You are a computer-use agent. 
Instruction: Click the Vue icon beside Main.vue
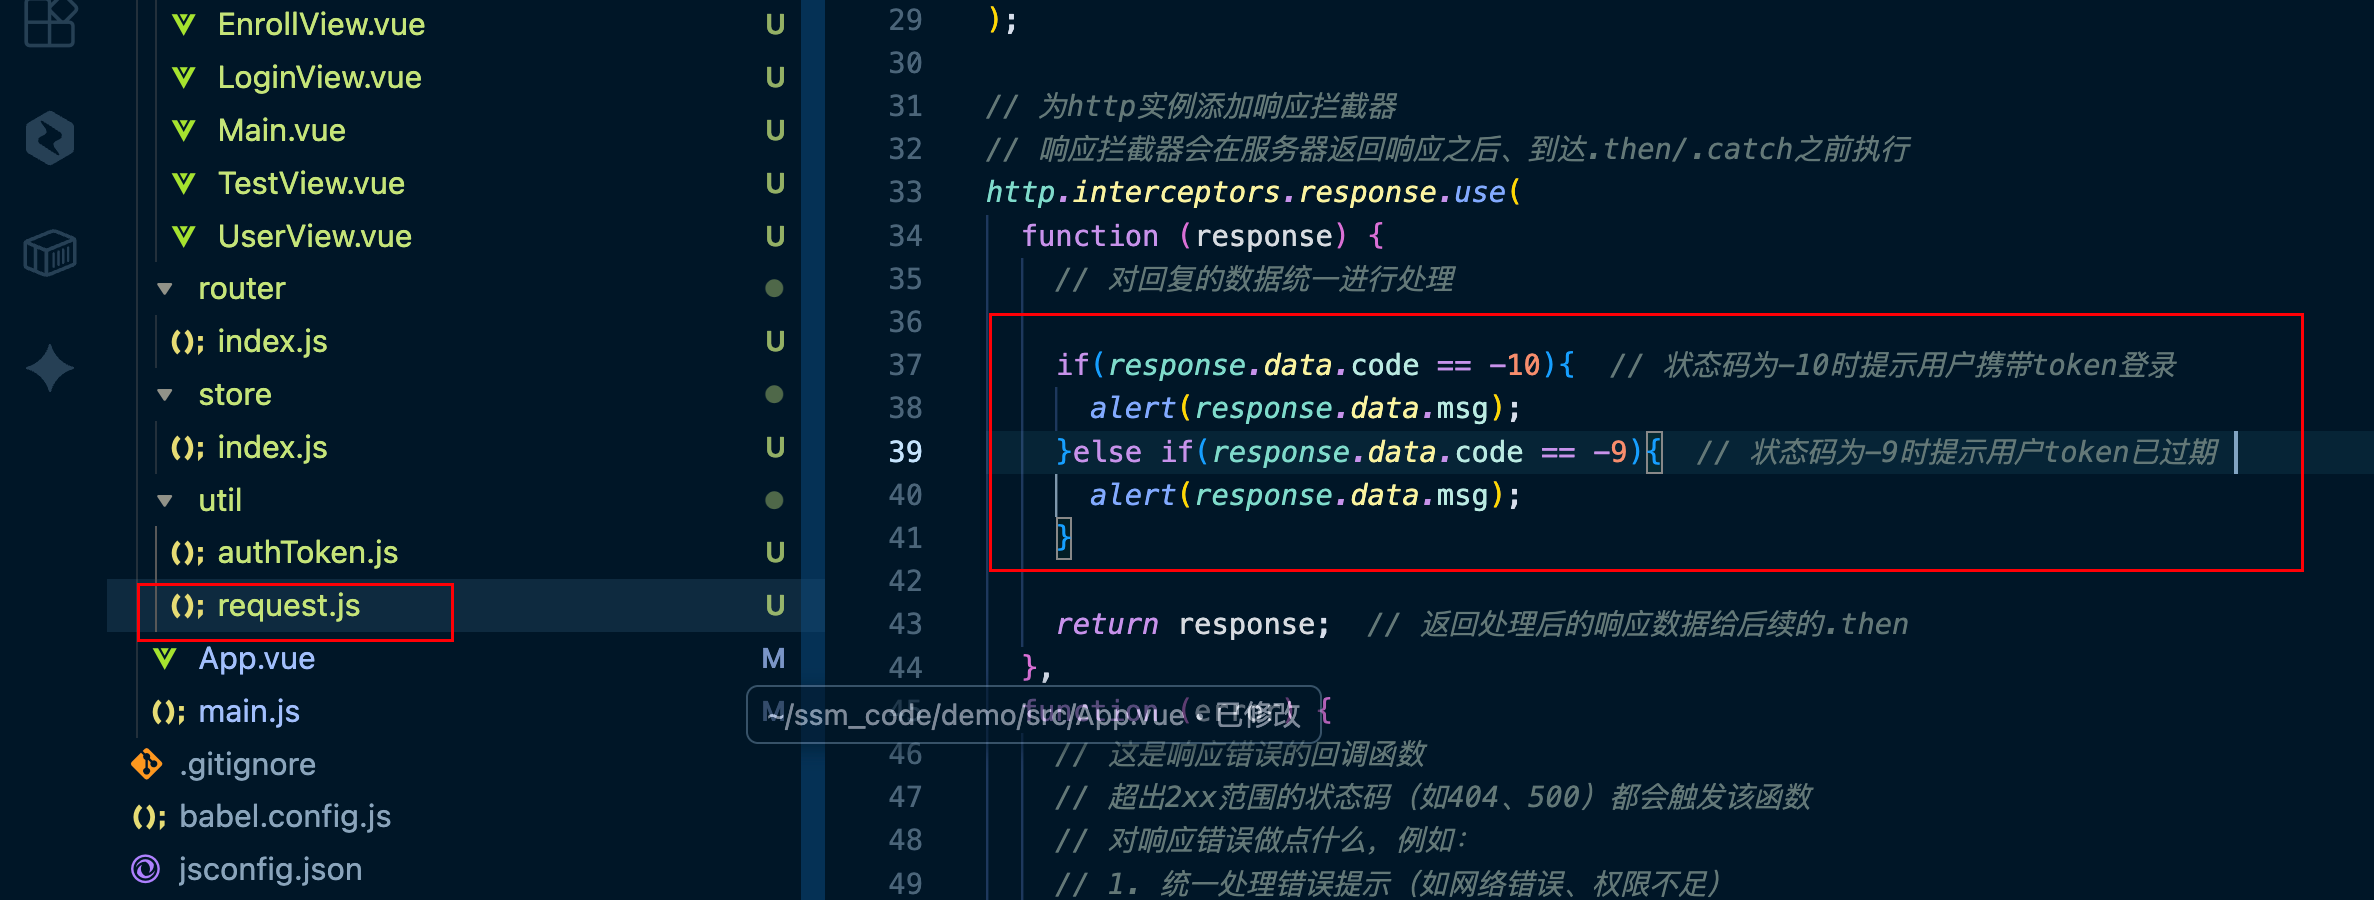184,131
